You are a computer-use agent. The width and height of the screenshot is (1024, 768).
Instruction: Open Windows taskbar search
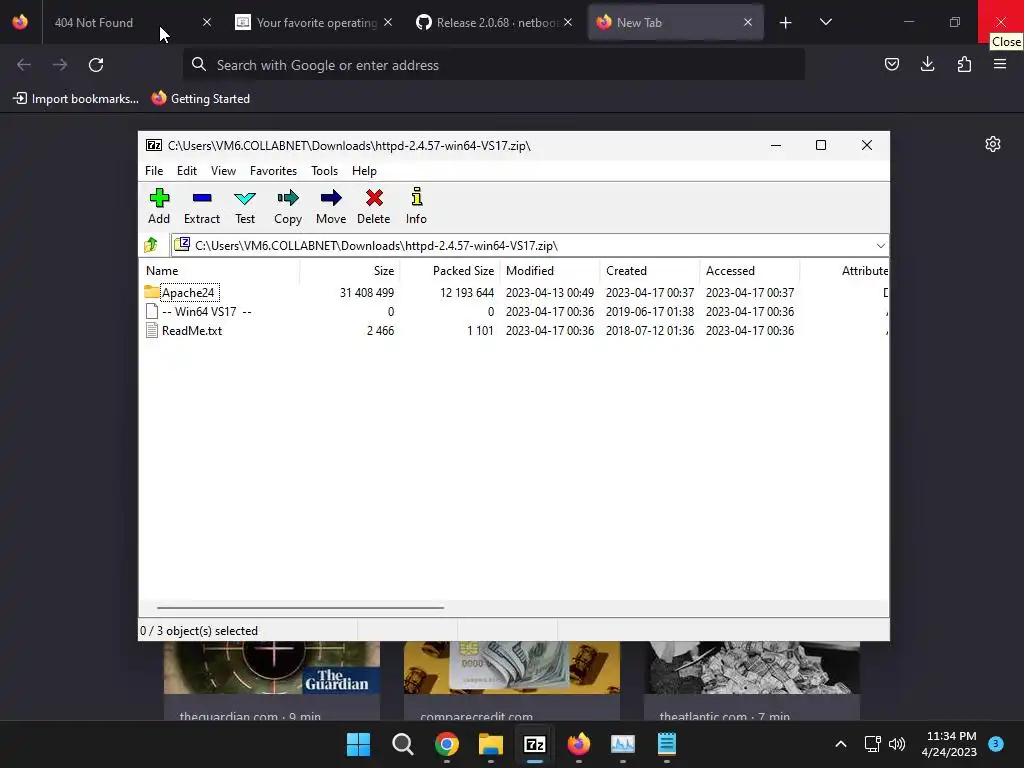click(402, 744)
